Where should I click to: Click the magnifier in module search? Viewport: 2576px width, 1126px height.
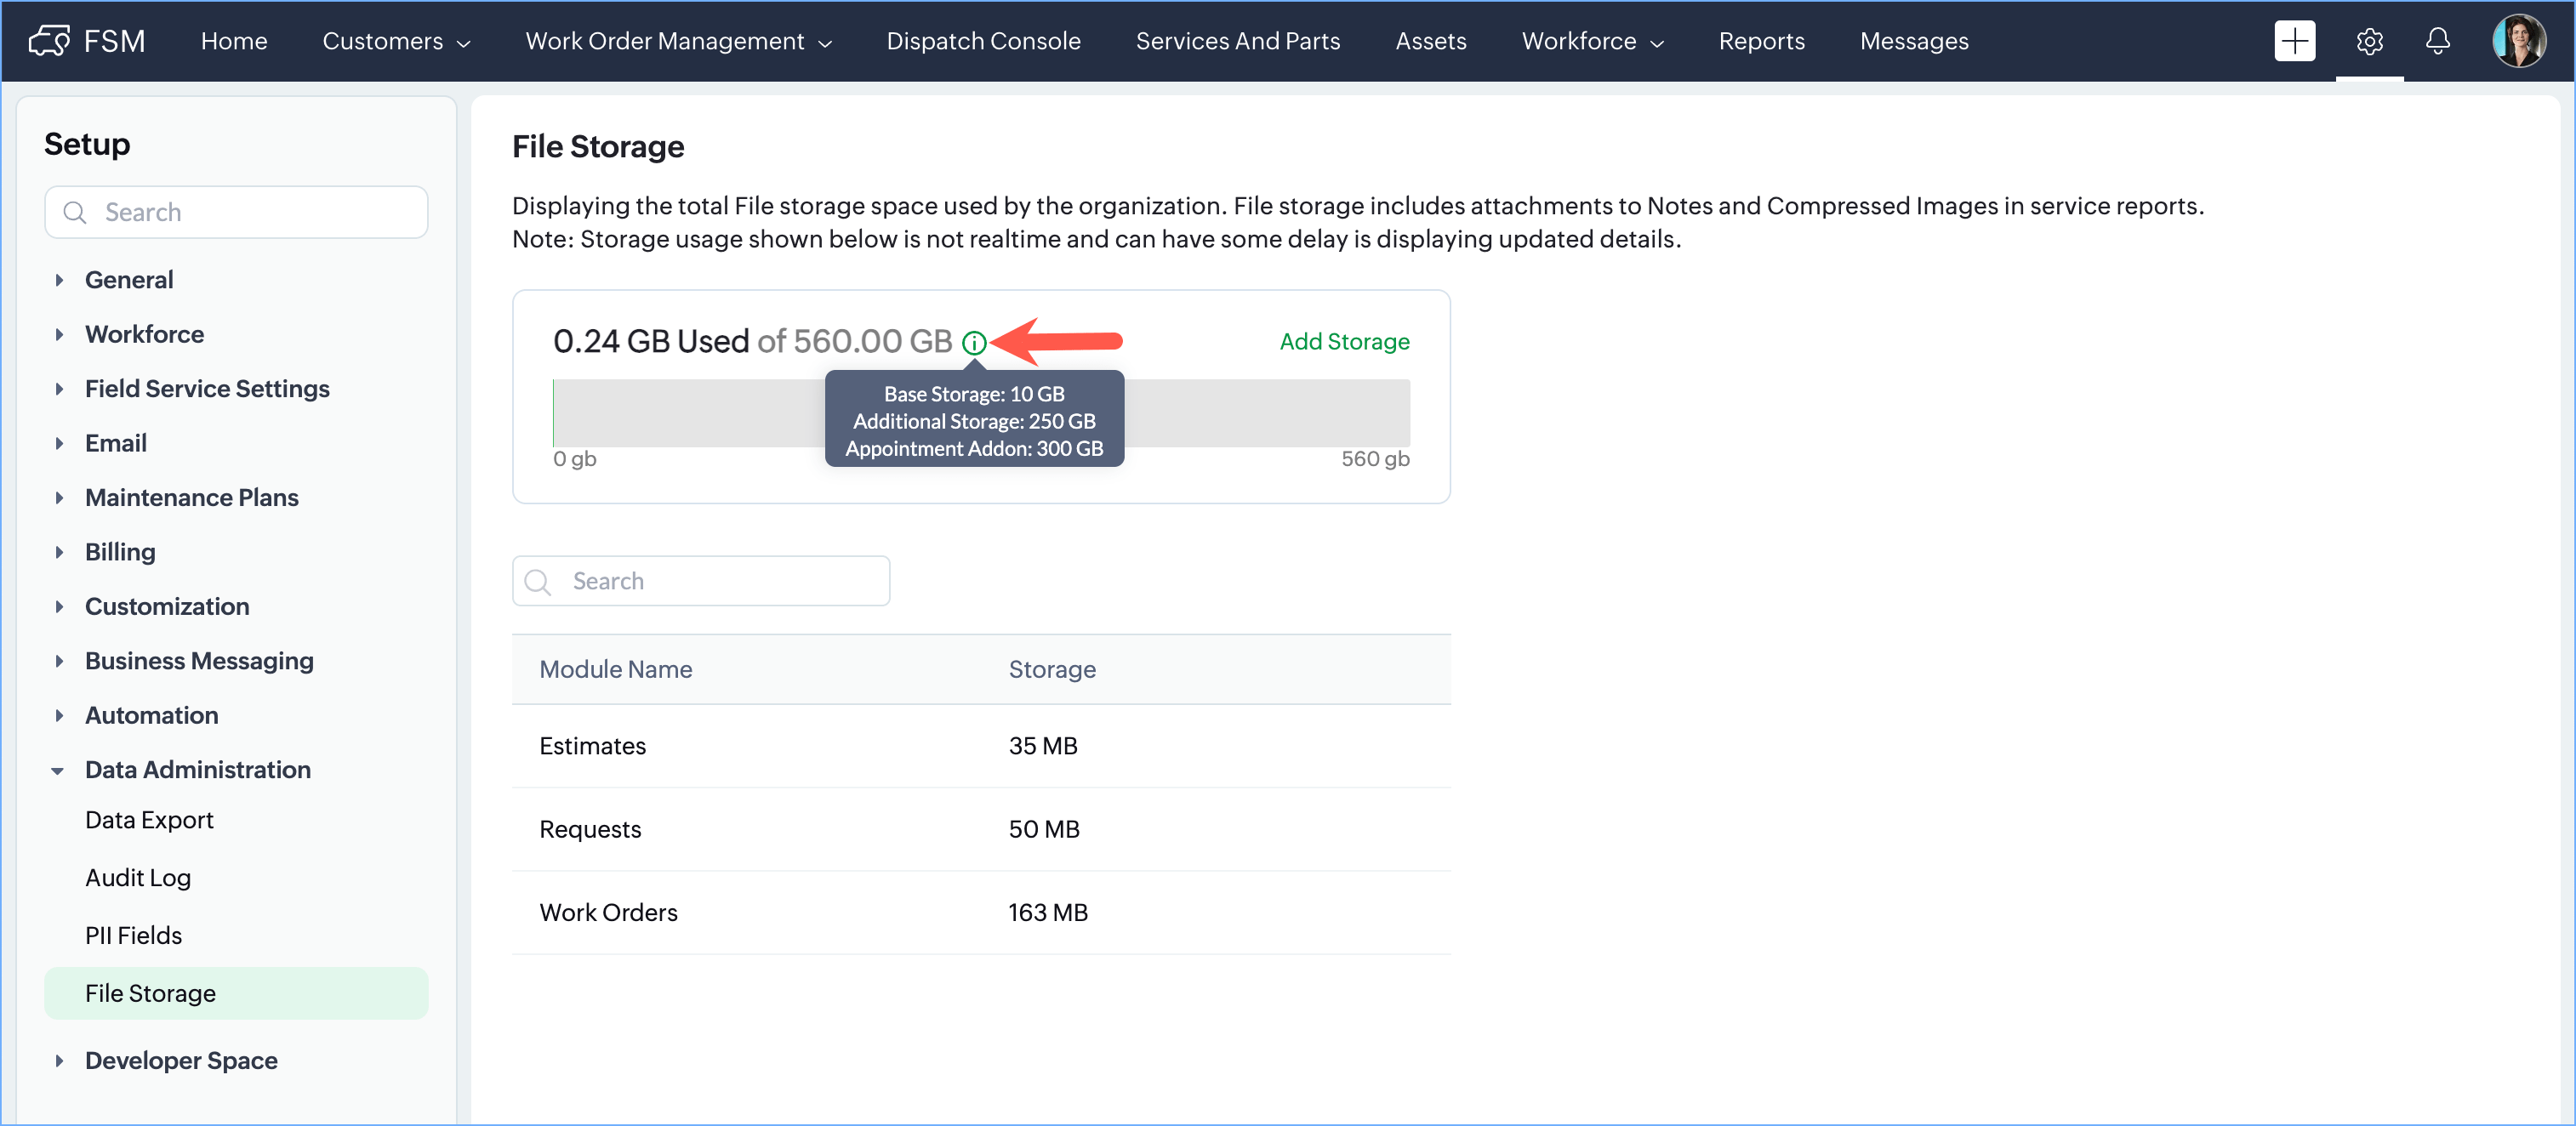(x=538, y=582)
